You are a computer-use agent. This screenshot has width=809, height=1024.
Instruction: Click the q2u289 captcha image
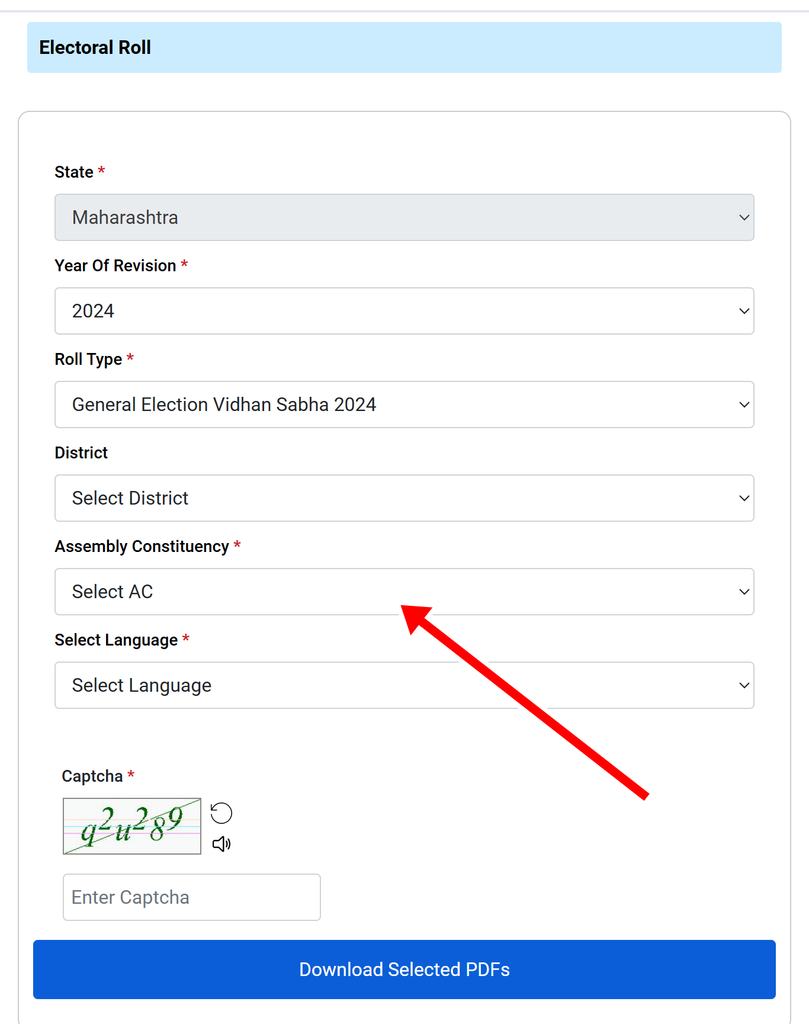click(132, 826)
